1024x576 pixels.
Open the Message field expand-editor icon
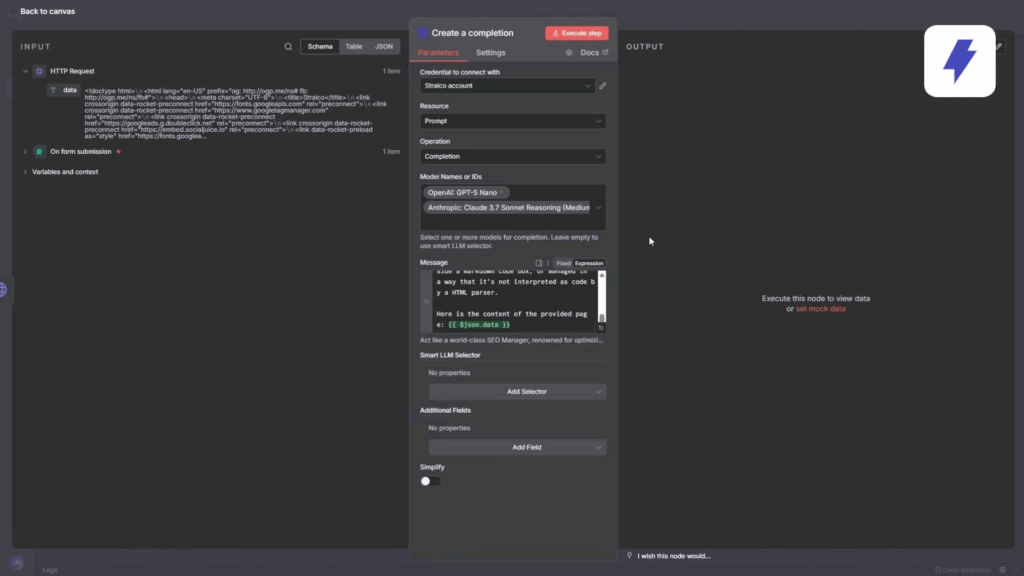pos(539,263)
